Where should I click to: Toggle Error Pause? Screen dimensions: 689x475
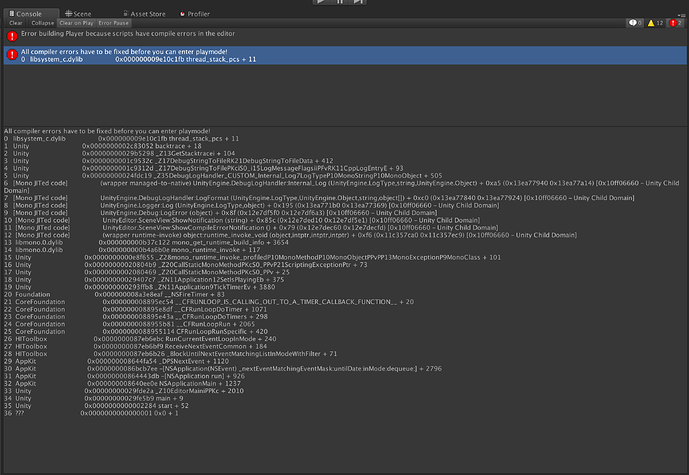113,23
